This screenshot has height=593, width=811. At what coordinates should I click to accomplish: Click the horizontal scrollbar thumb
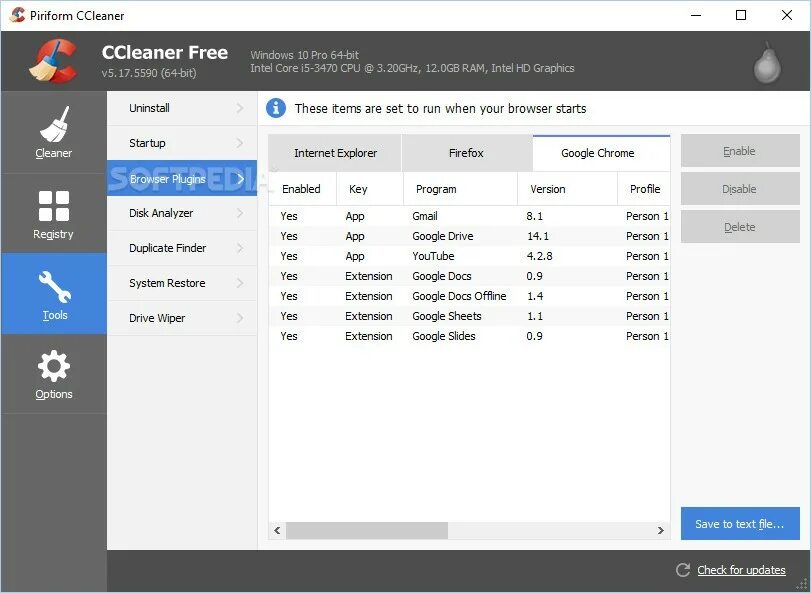367,530
